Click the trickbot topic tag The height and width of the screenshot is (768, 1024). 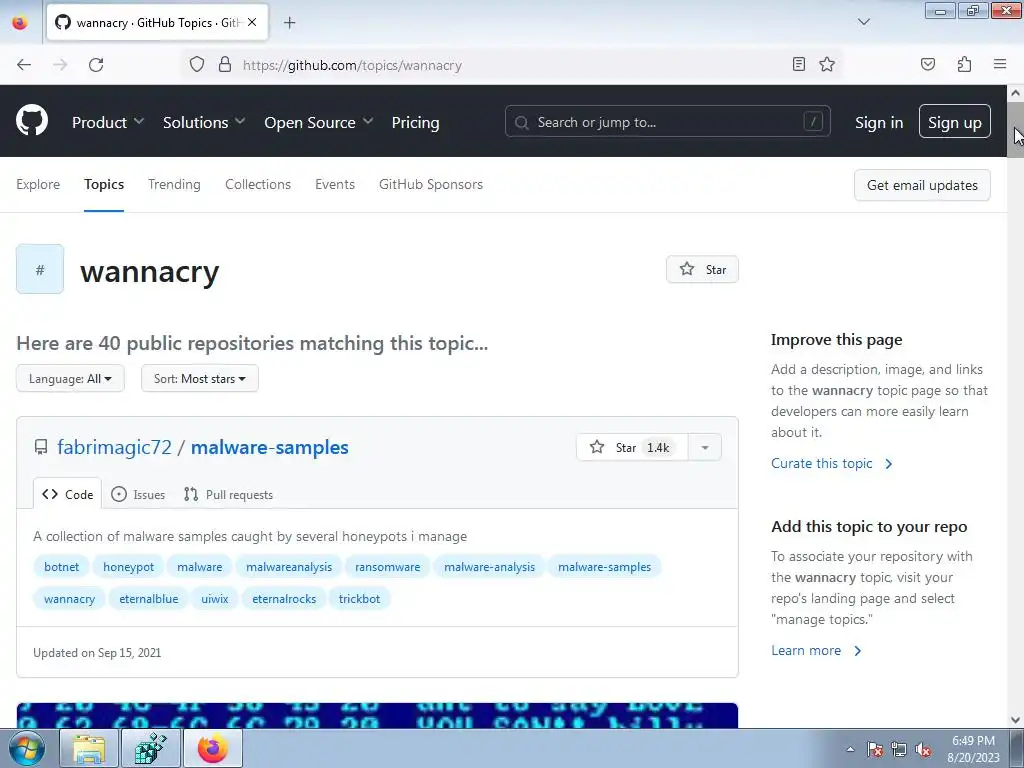point(359,599)
